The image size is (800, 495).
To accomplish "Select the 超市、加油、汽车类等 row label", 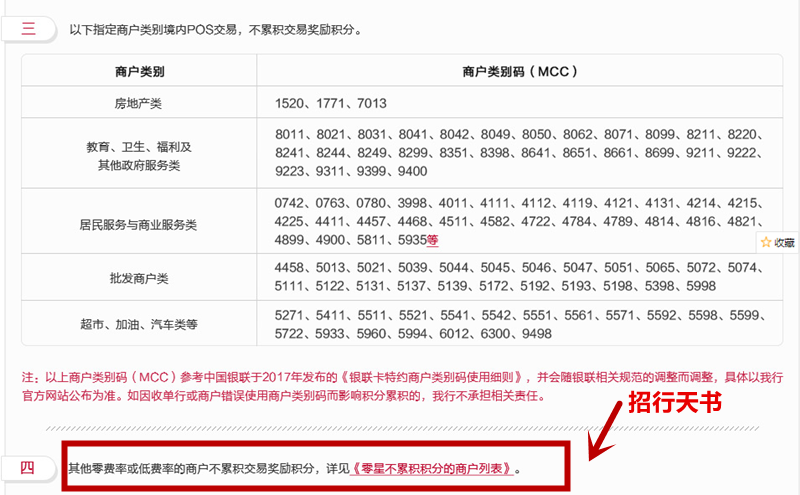I will pos(139,325).
